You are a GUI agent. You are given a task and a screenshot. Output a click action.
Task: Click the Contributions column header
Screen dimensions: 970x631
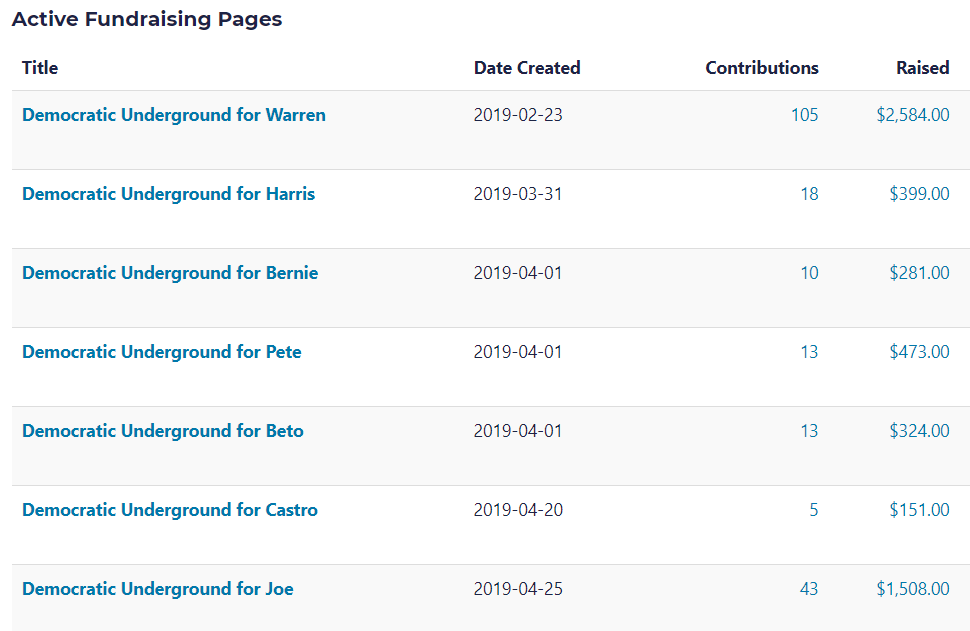tap(762, 68)
